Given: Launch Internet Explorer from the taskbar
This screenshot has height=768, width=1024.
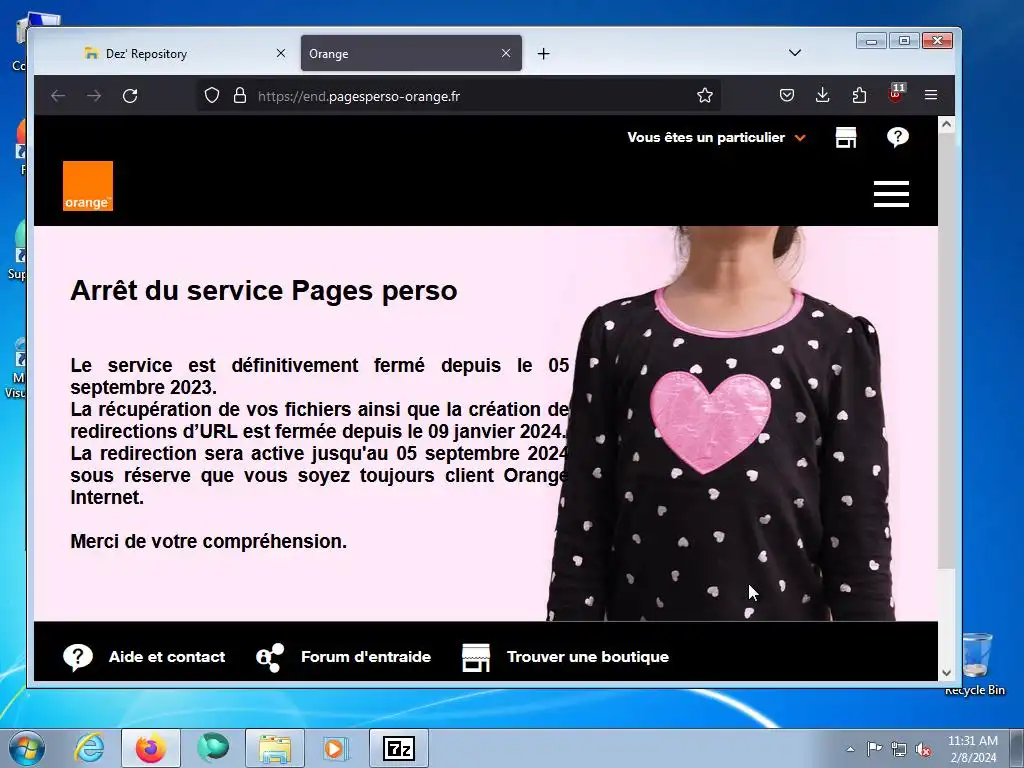Looking at the screenshot, I should coord(89,748).
